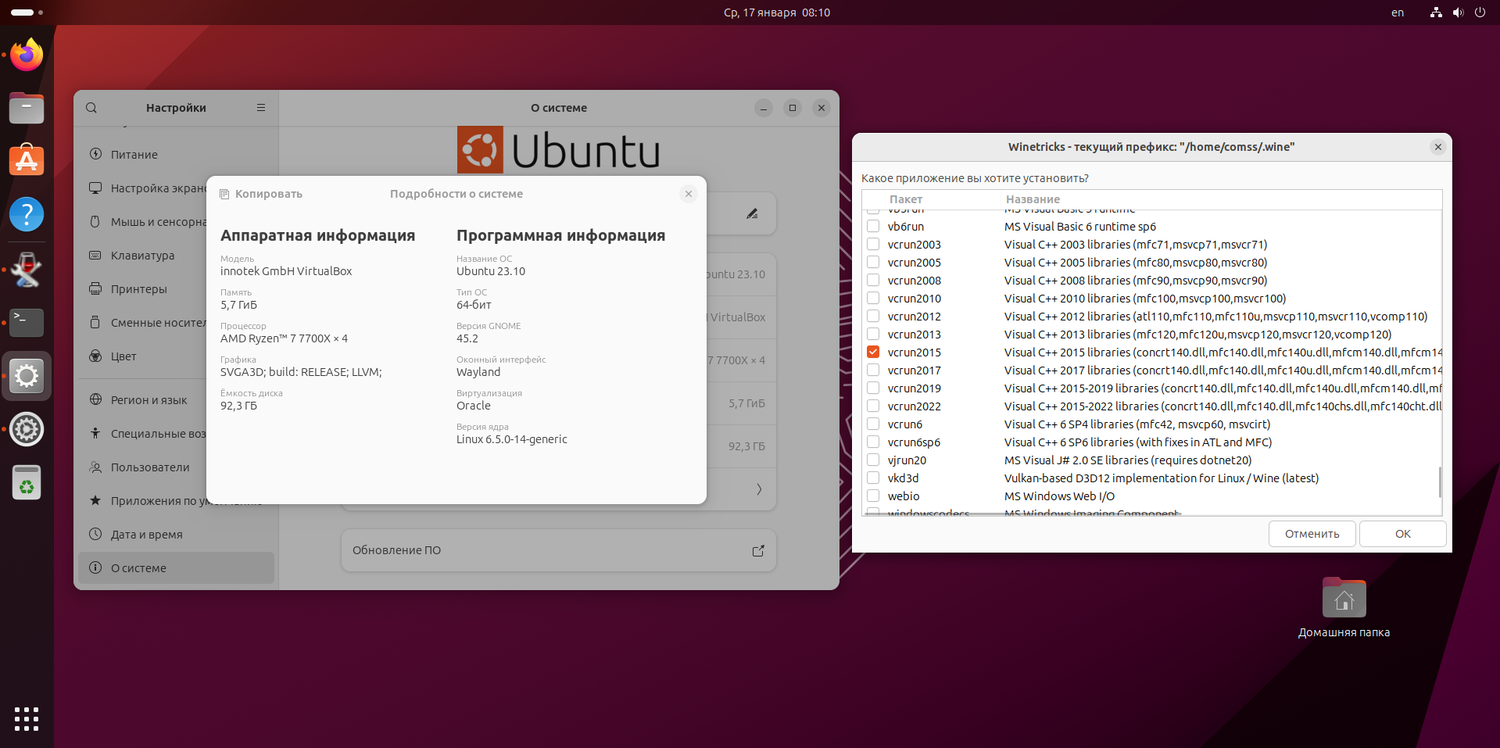1500x748 pixels.
Task: Click the clock icon beside Дата и время
Action: coord(96,534)
